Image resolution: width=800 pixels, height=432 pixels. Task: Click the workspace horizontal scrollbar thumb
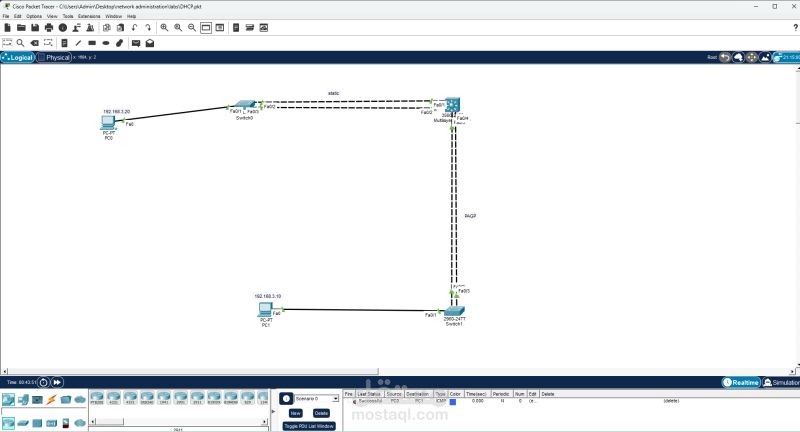pos(193,371)
